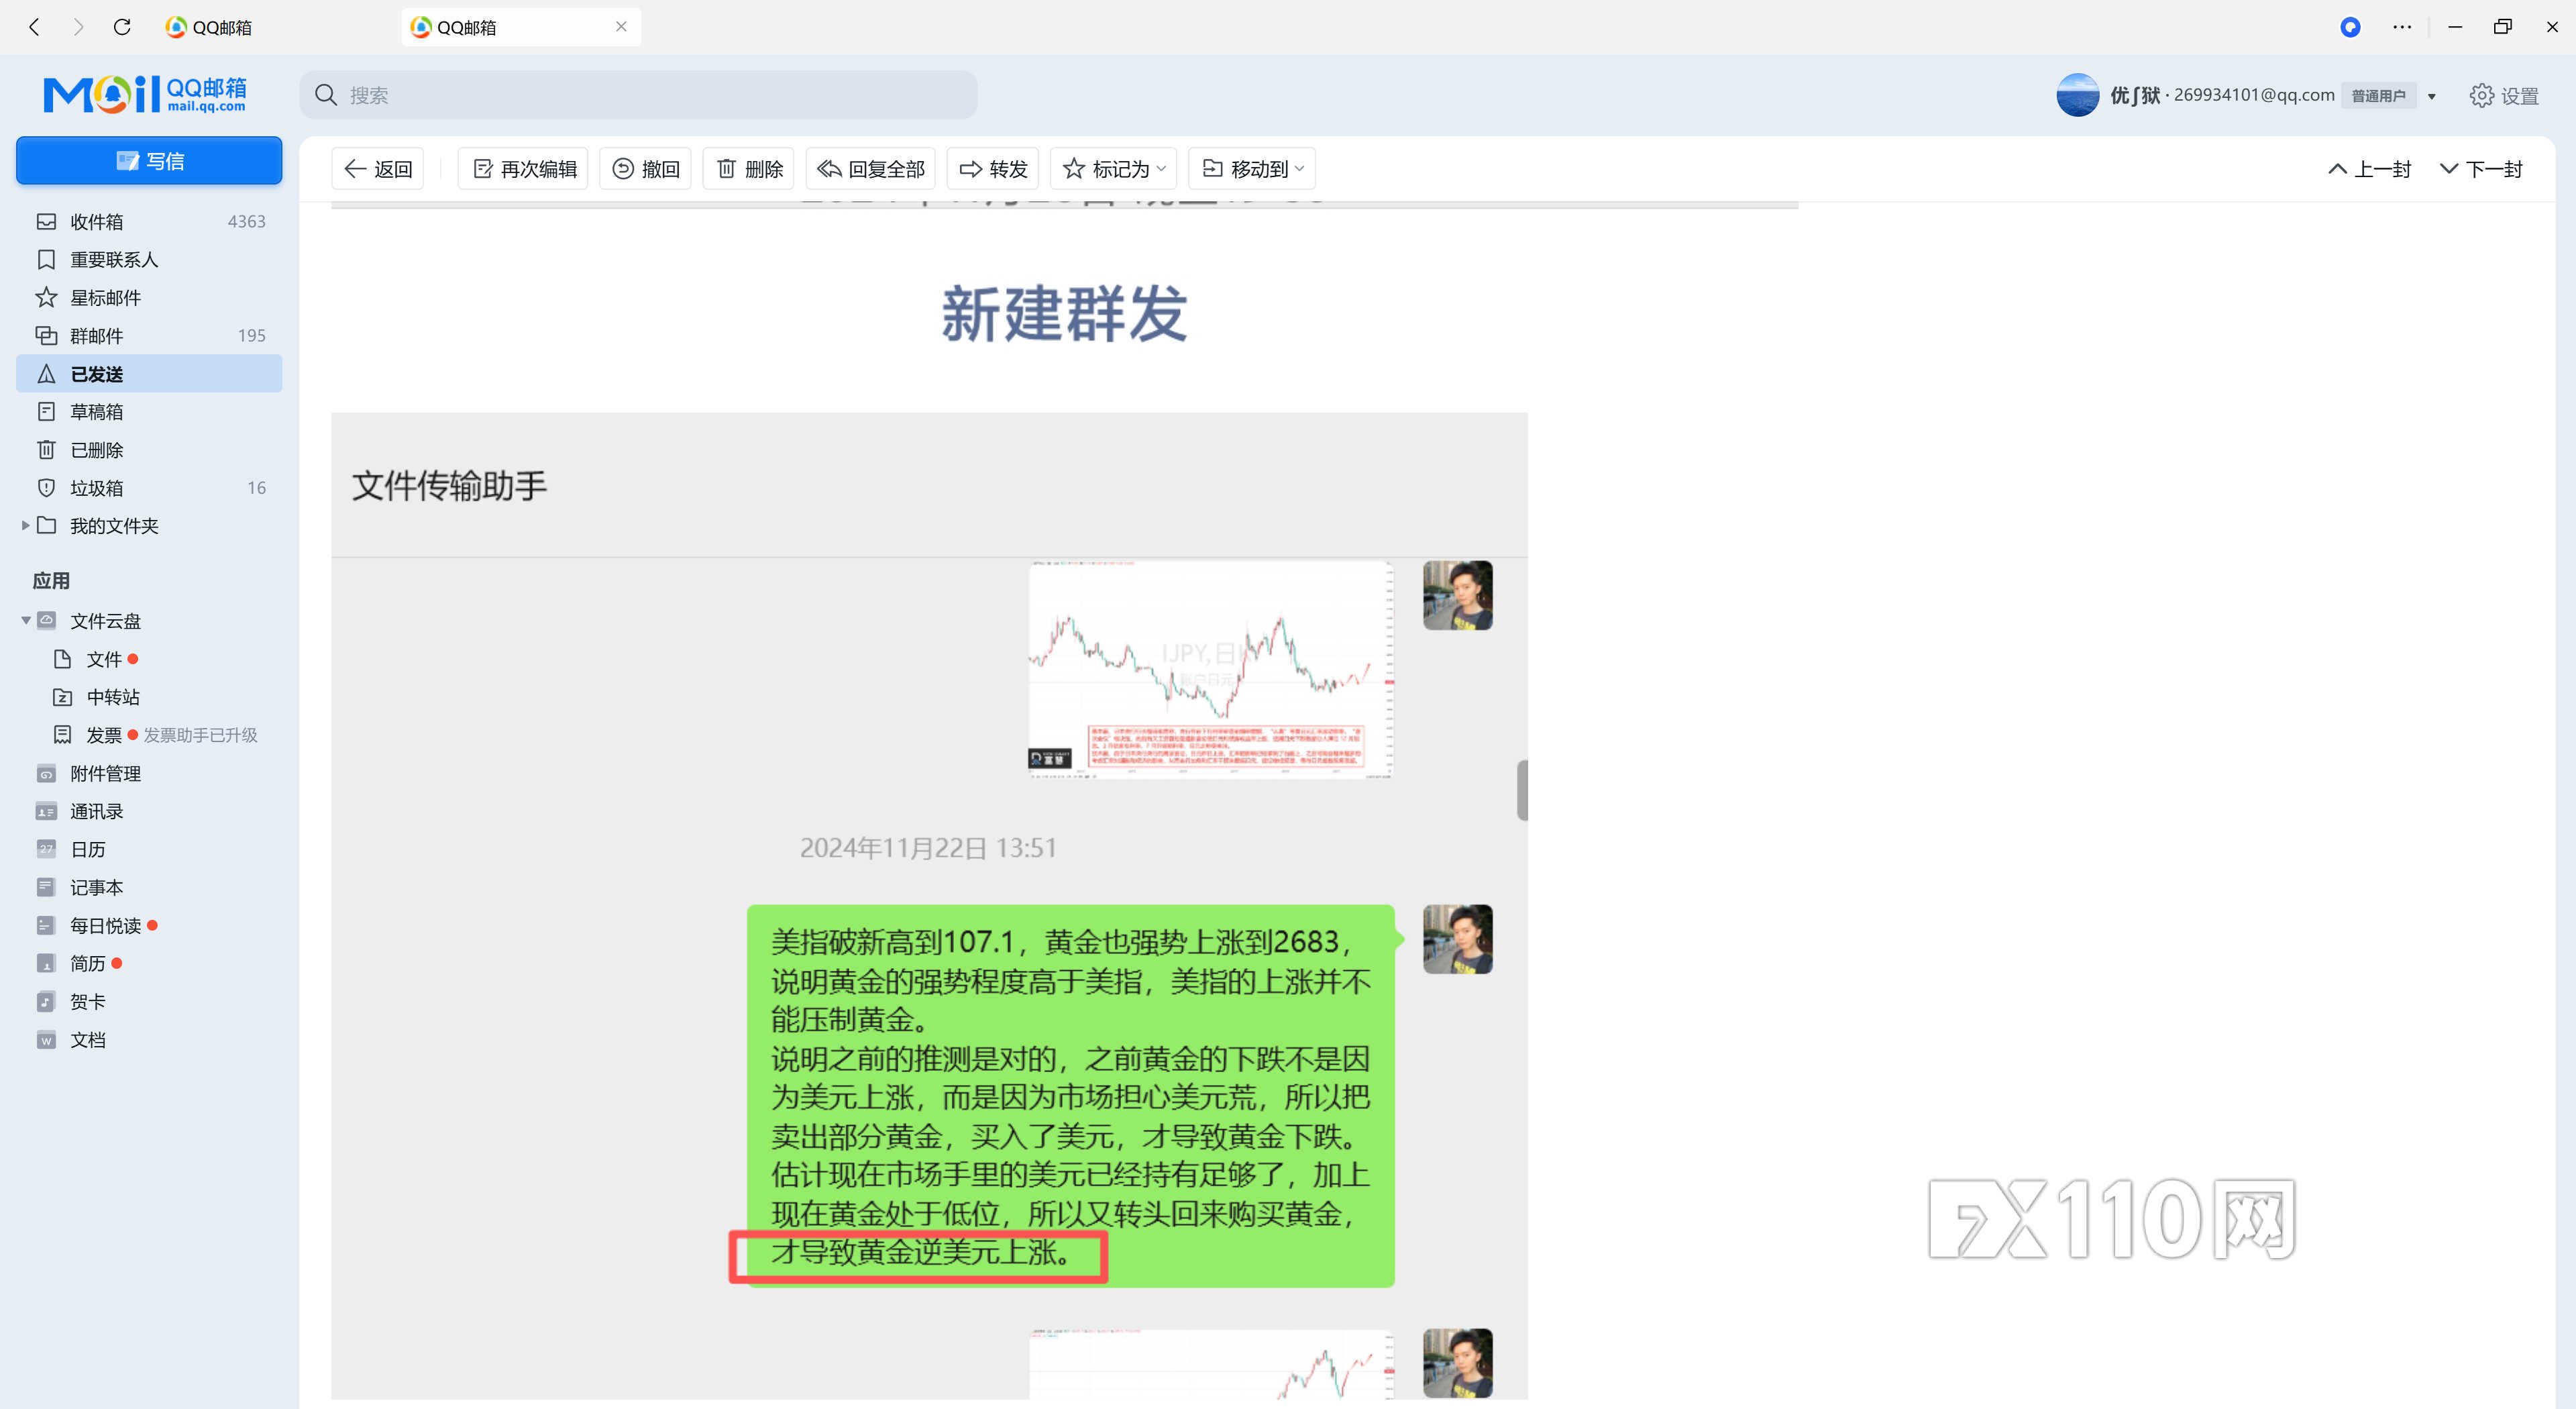
Task: Reload the page with refresh icon
Action: tap(122, 27)
